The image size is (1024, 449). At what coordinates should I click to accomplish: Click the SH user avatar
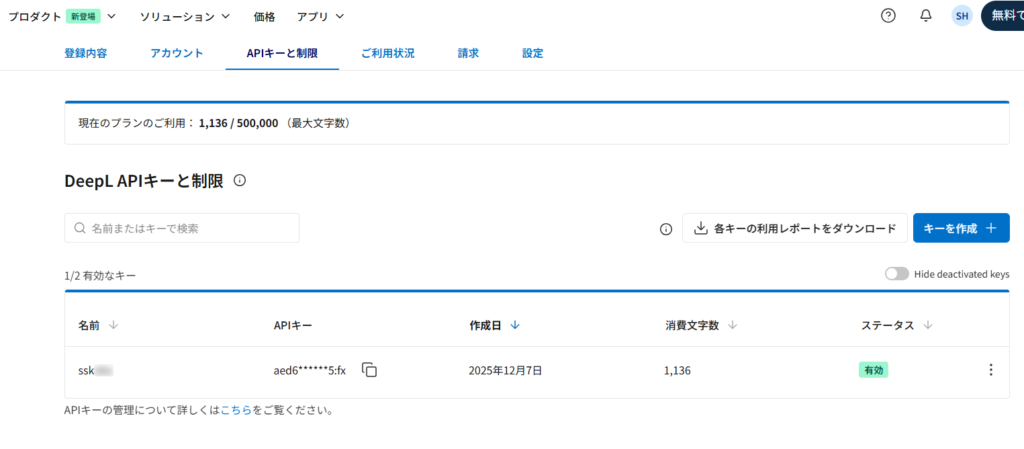(961, 16)
